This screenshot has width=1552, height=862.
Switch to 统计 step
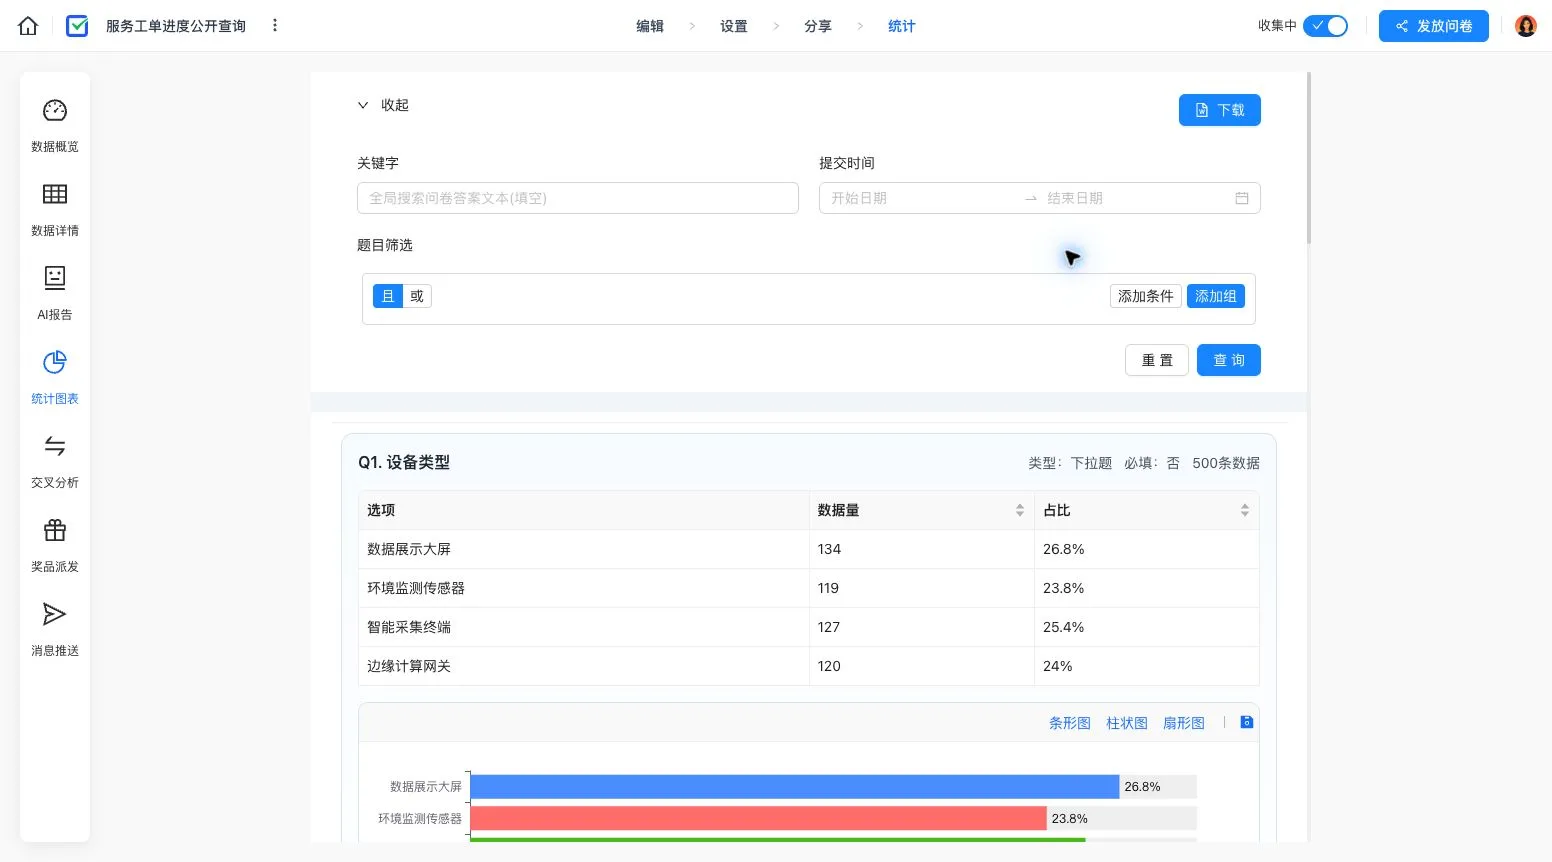pos(902,26)
